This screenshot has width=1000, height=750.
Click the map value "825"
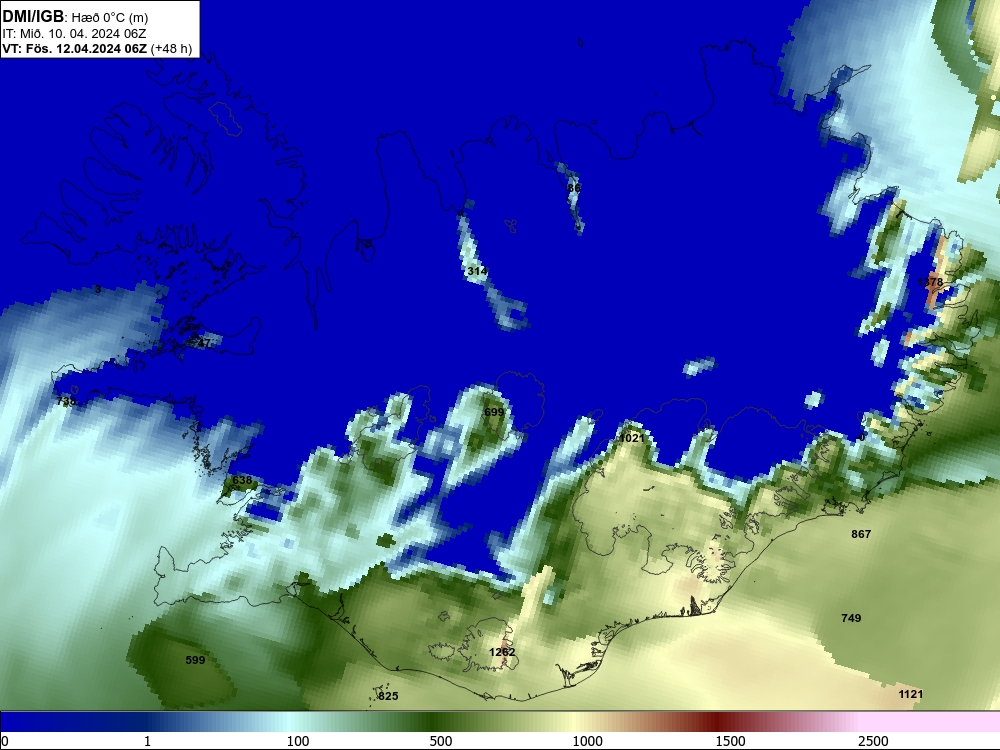point(388,696)
